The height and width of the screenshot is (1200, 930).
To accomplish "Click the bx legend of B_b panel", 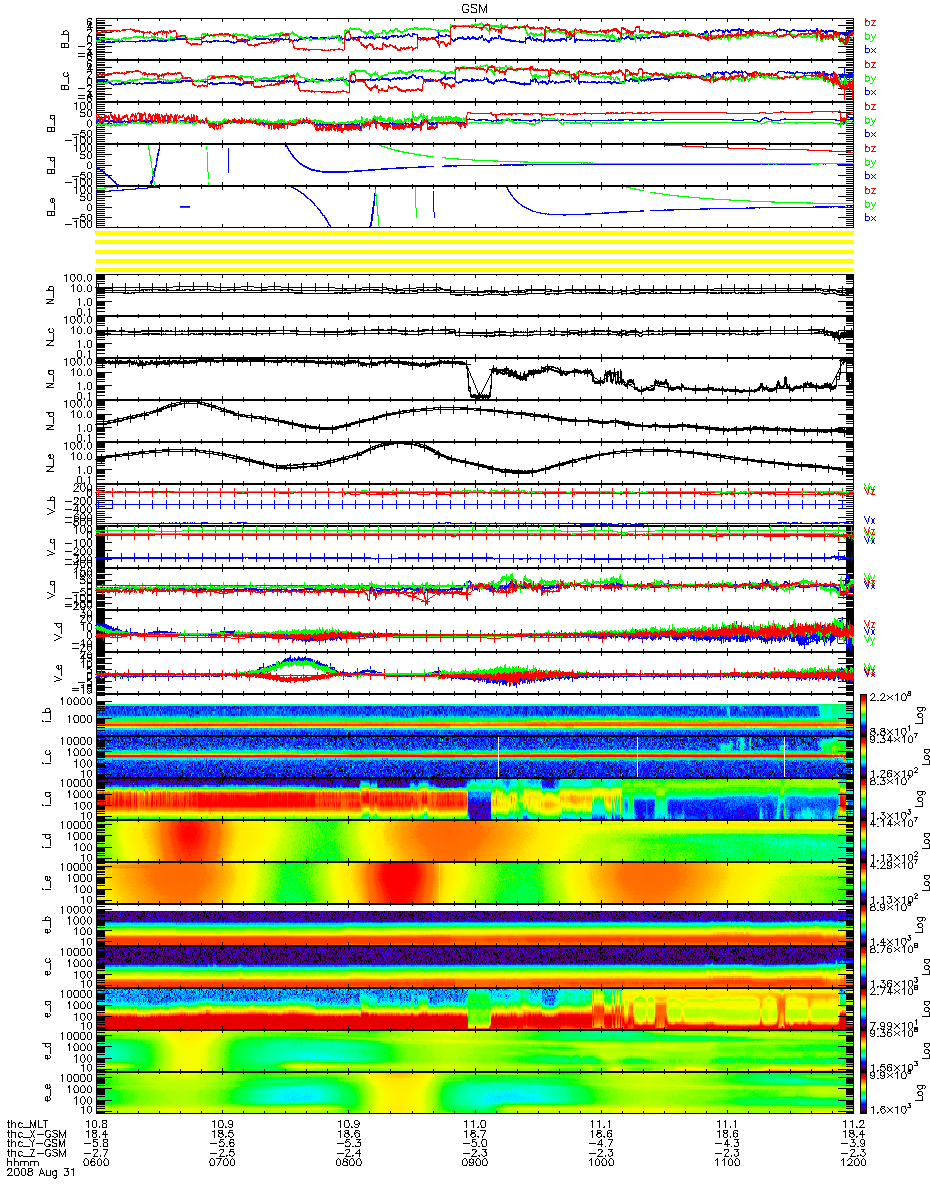I will click(x=870, y=50).
